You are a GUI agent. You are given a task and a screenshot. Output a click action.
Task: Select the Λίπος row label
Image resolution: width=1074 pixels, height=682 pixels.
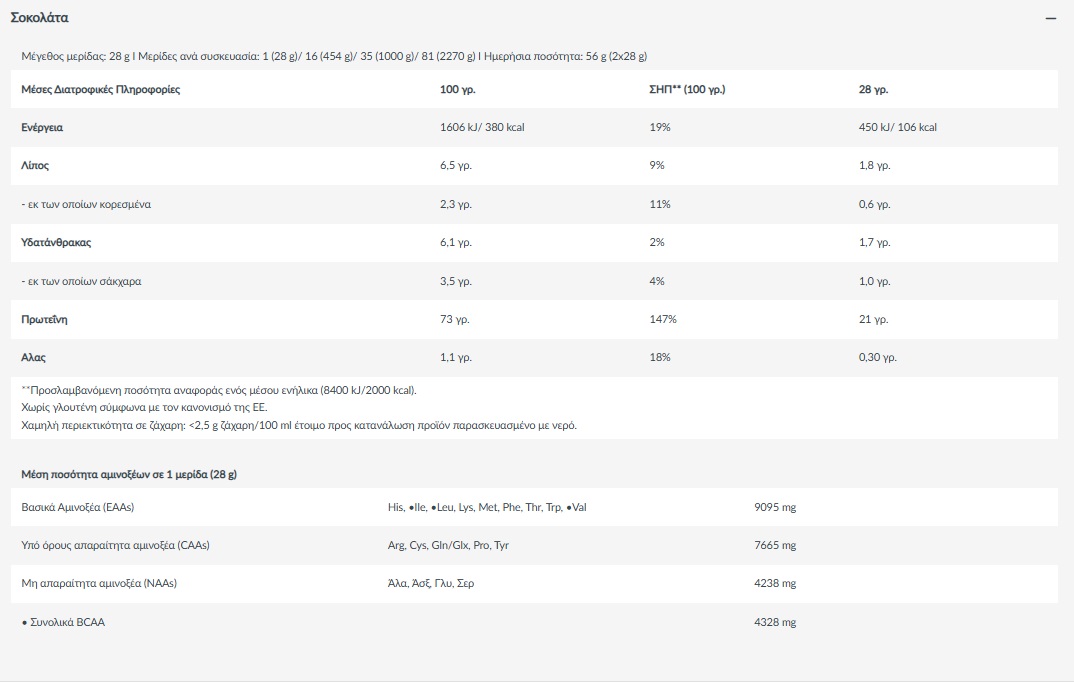tap(35, 166)
